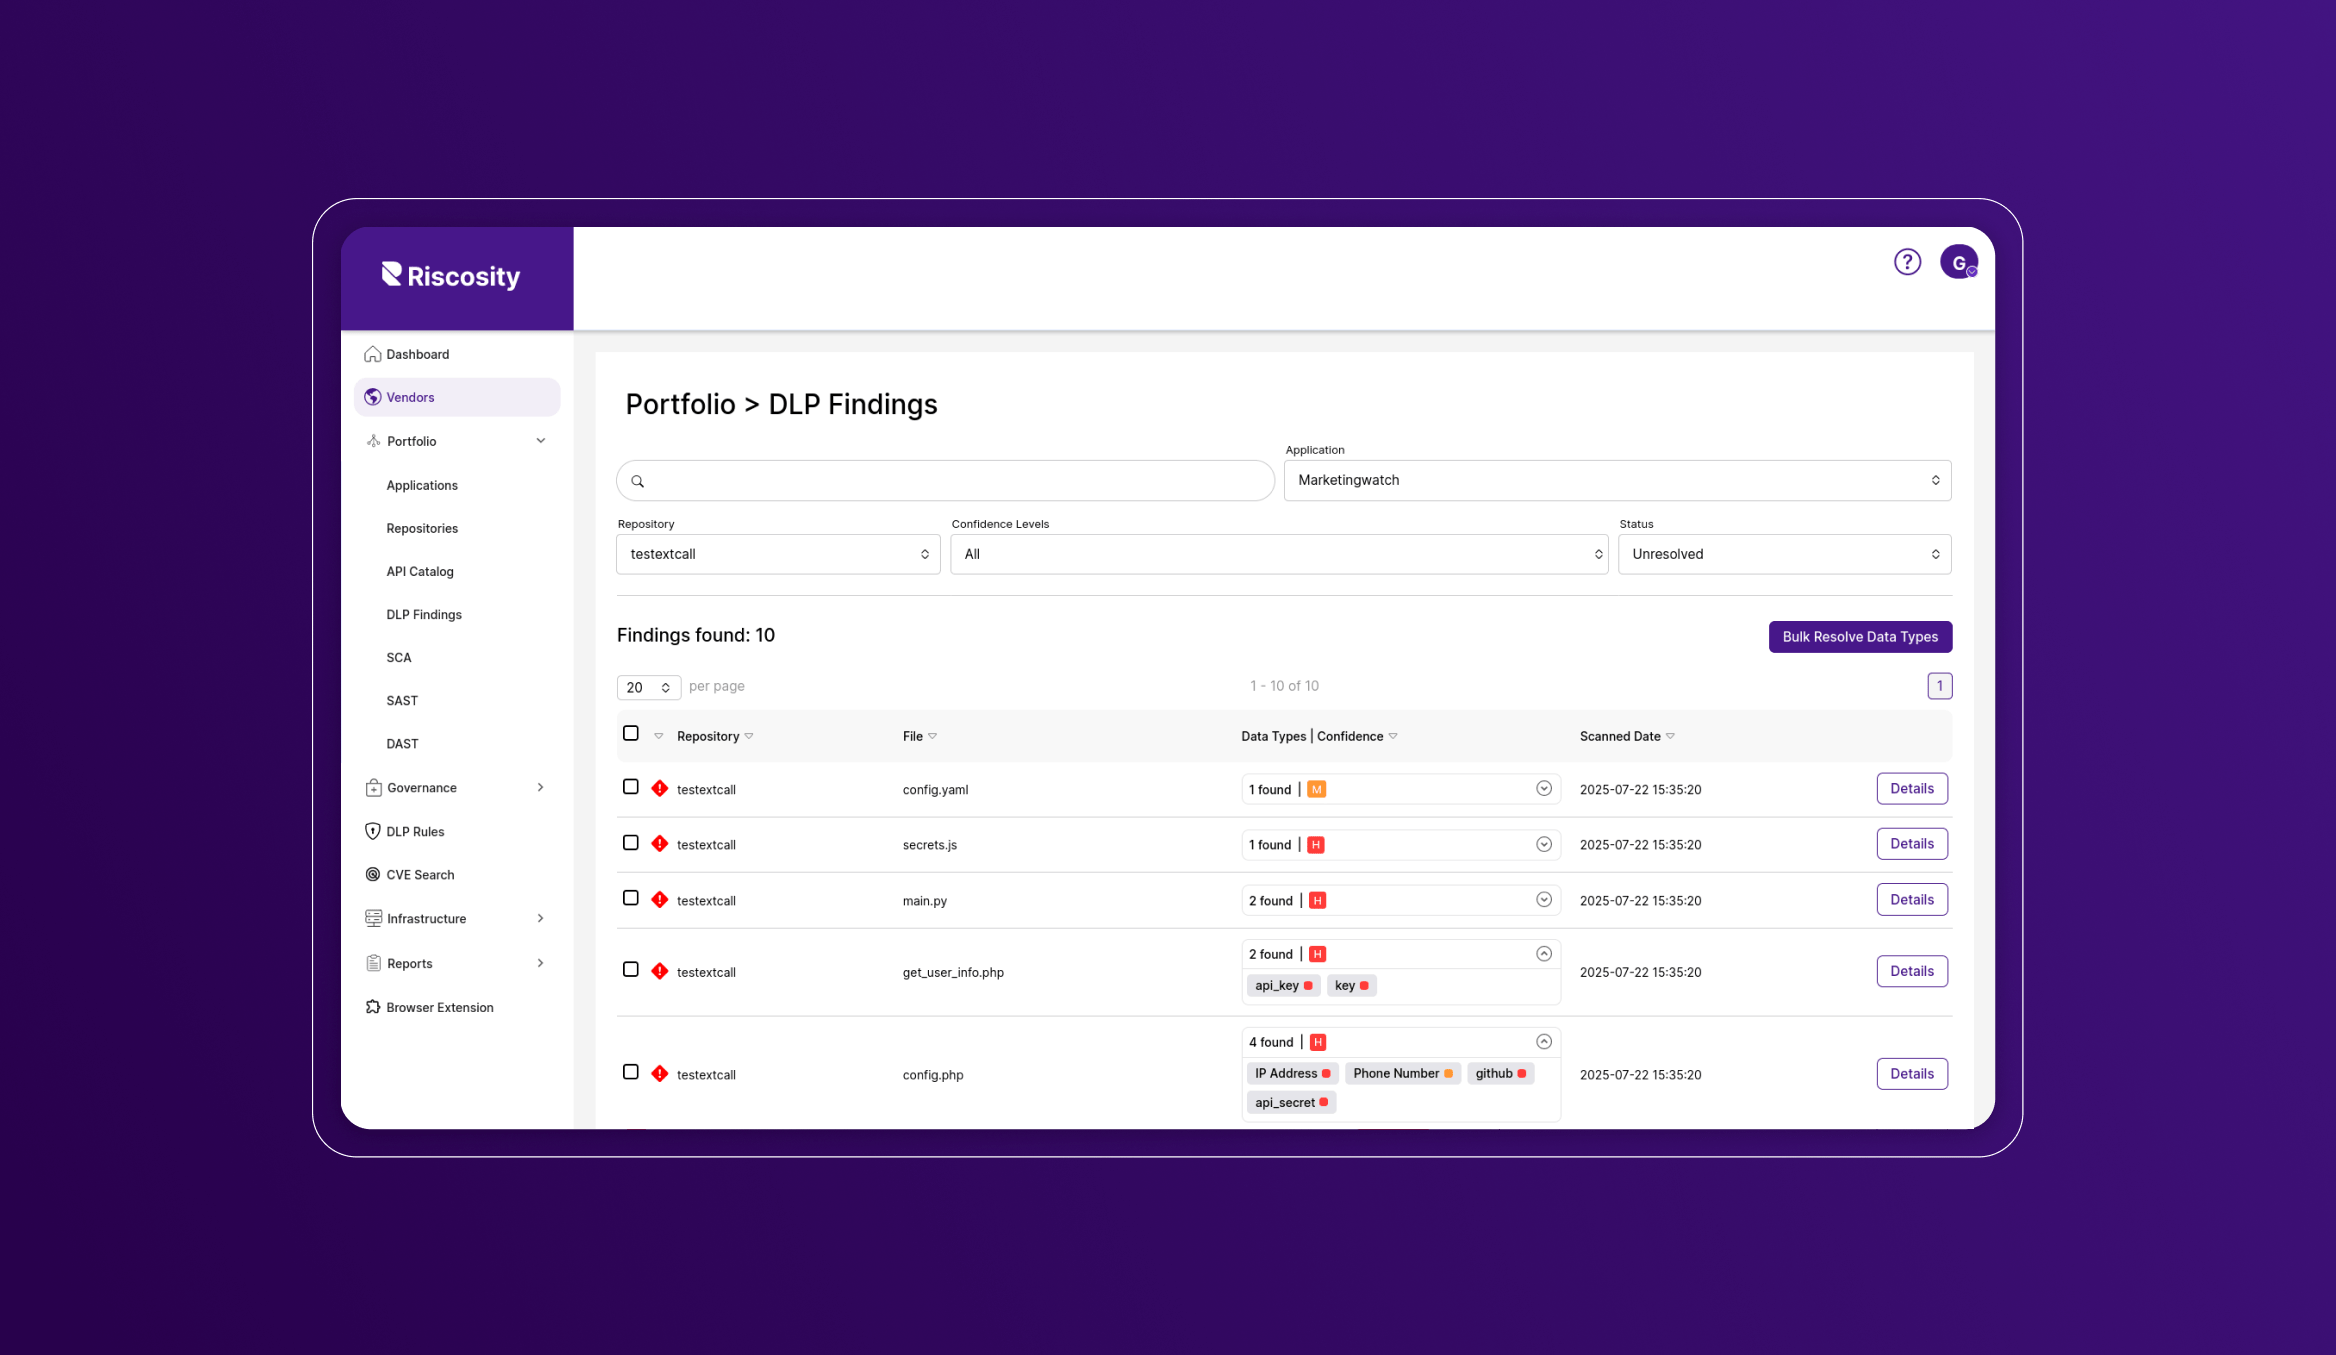The height and width of the screenshot is (1355, 2336).
Task: Open the user avatar G menu
Action: coord(1958,262)
